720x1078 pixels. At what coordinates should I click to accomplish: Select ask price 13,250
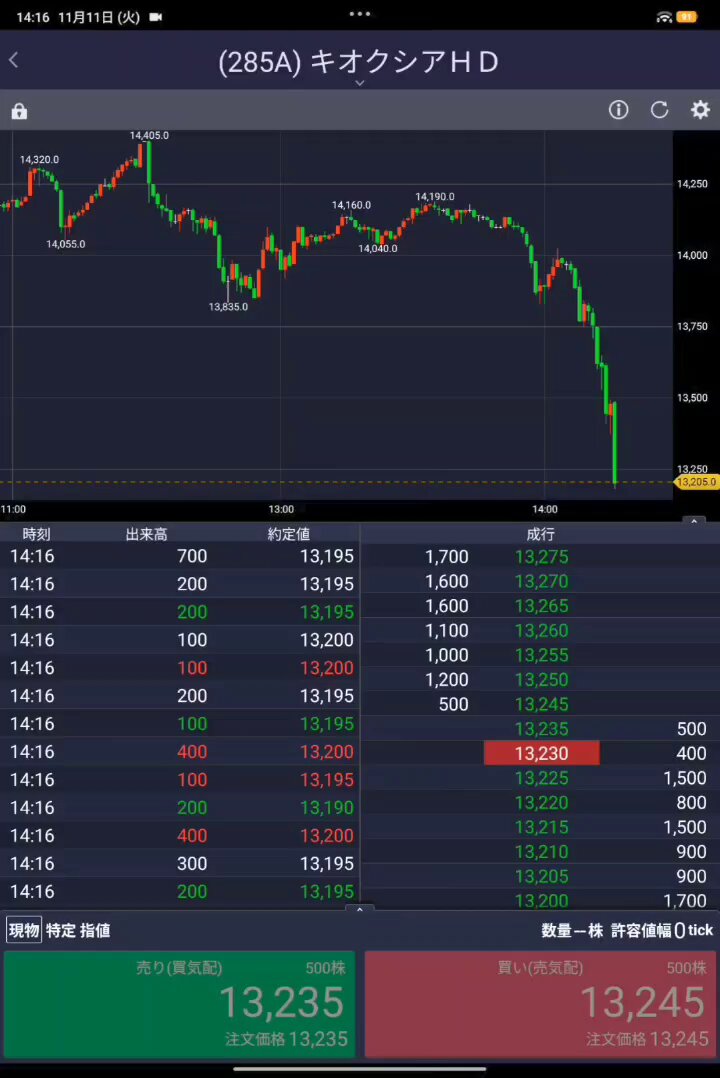click(541, 680)
